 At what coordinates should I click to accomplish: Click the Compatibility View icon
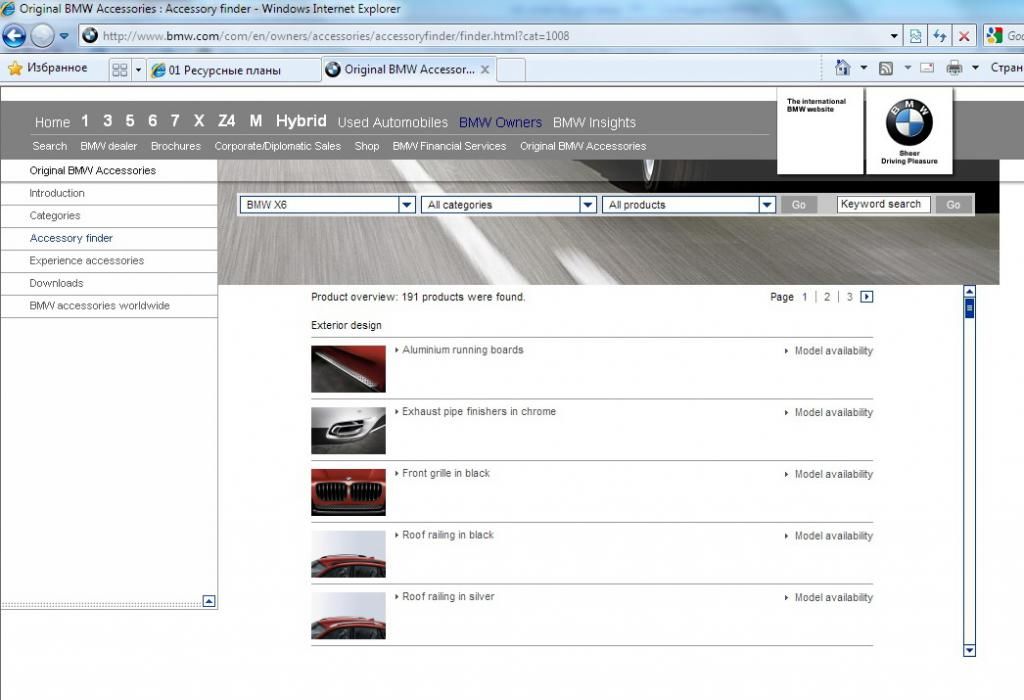pos(916,36)
